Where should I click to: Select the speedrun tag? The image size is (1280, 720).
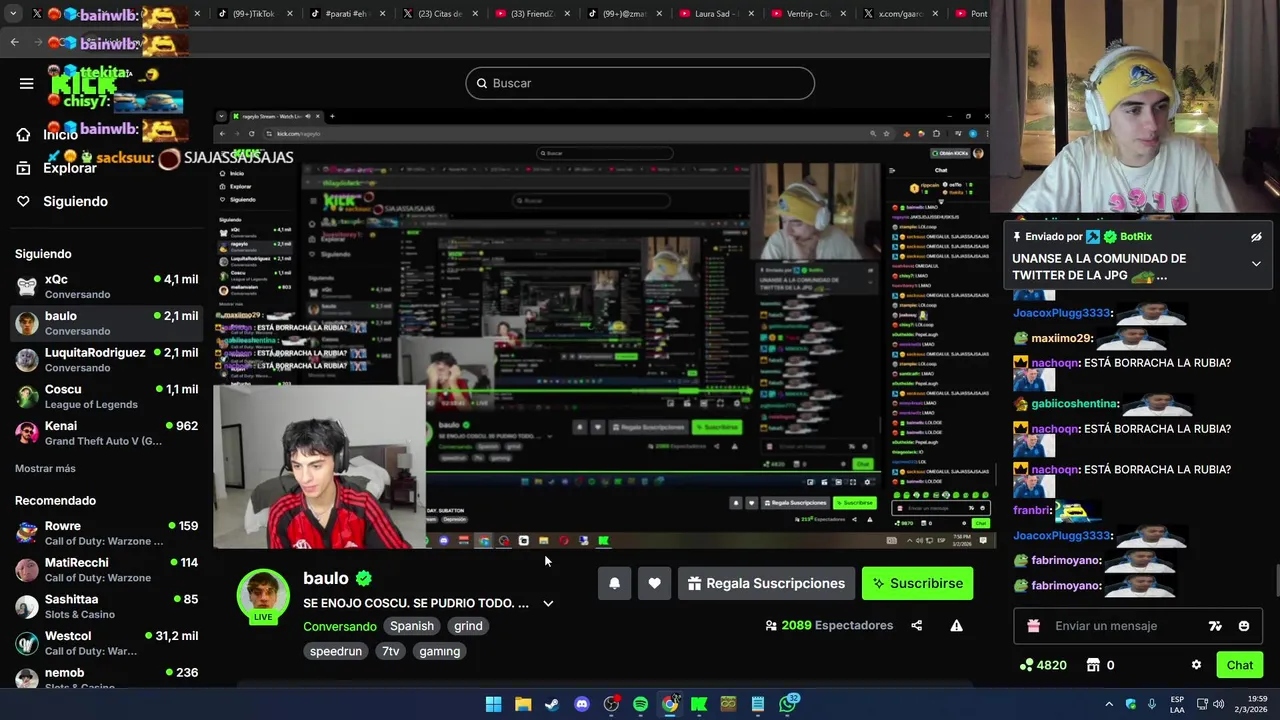(336, 651)
